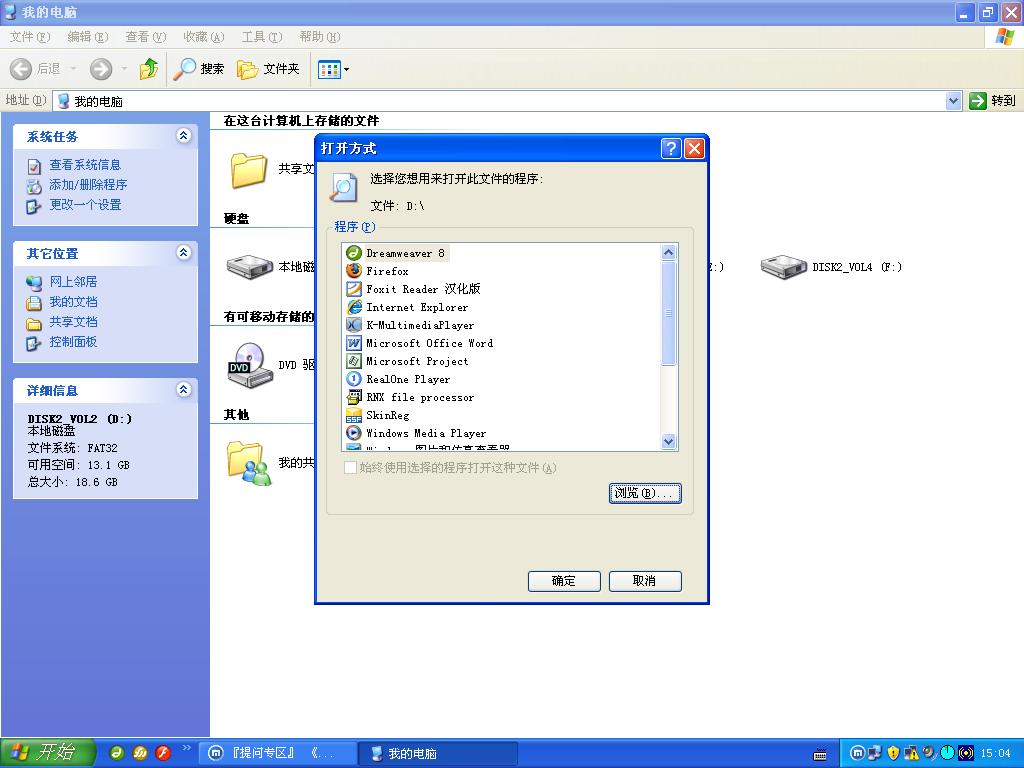Click the Back (后退) arrow icon
Image resolution: width=1024 pixels, height=768 pixels.
click(21, 69)
